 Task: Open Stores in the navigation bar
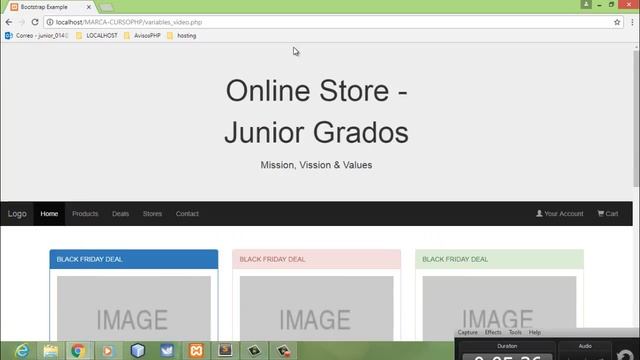click(152, 213)
